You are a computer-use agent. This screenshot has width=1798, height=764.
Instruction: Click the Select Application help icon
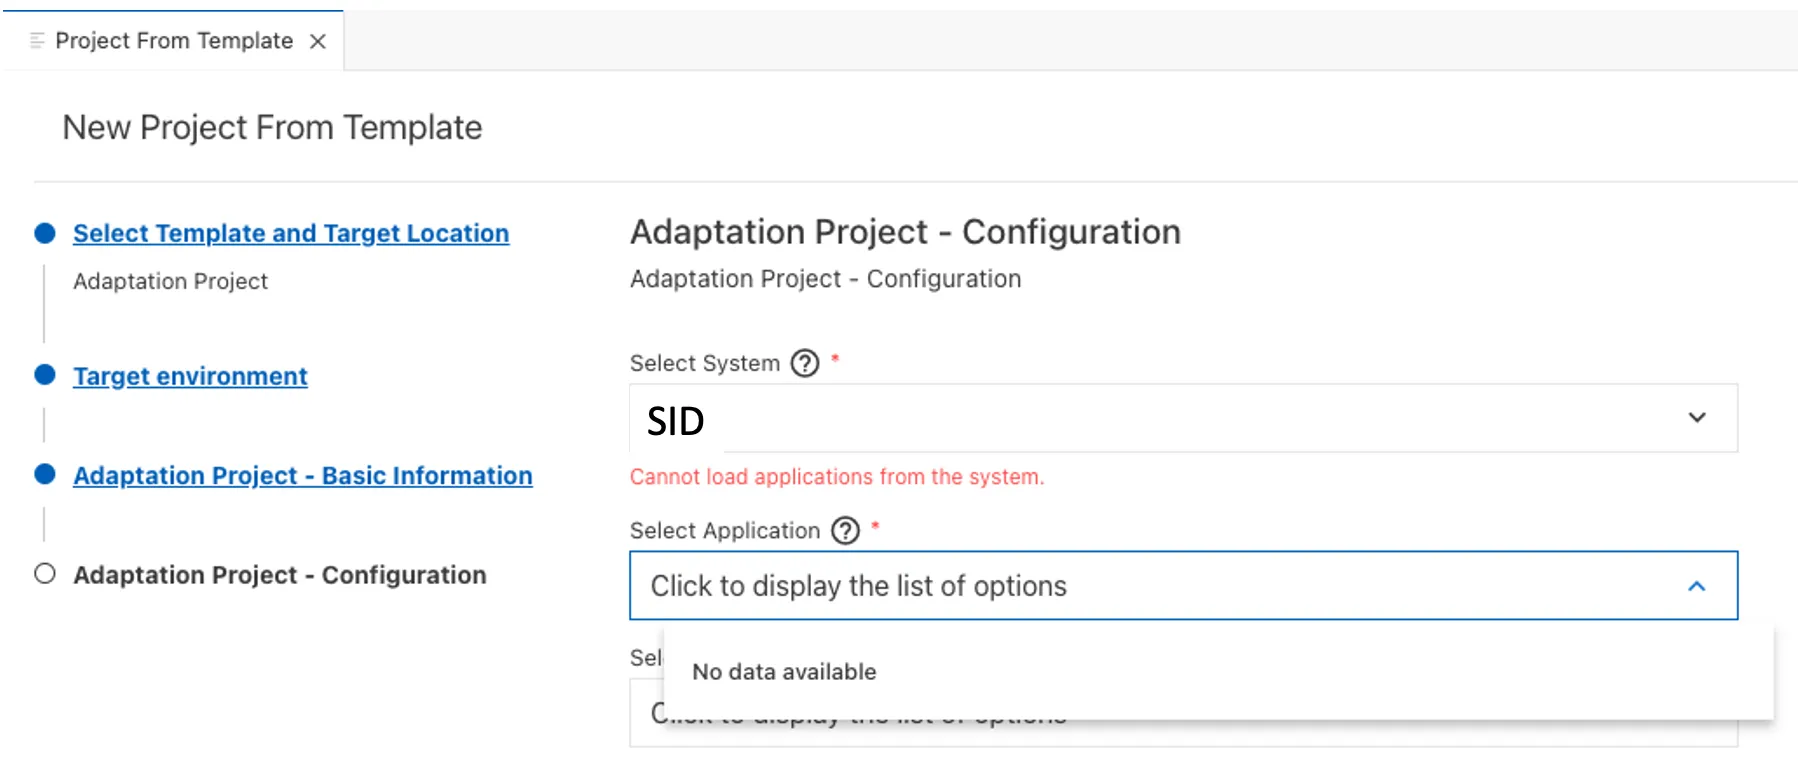pos(845,530)
